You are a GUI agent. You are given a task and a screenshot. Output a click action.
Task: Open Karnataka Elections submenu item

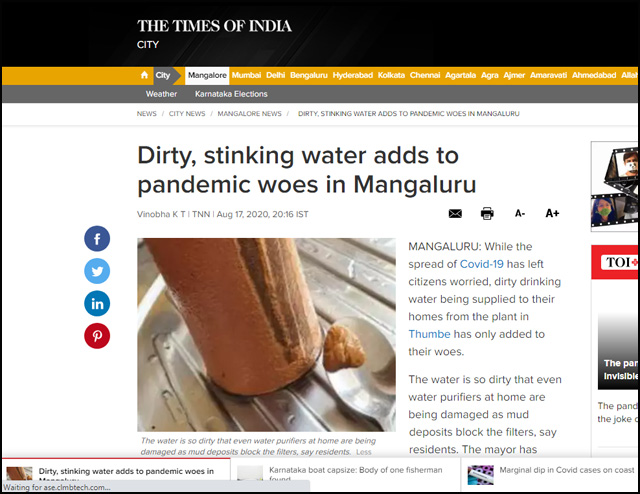point(231,94)
